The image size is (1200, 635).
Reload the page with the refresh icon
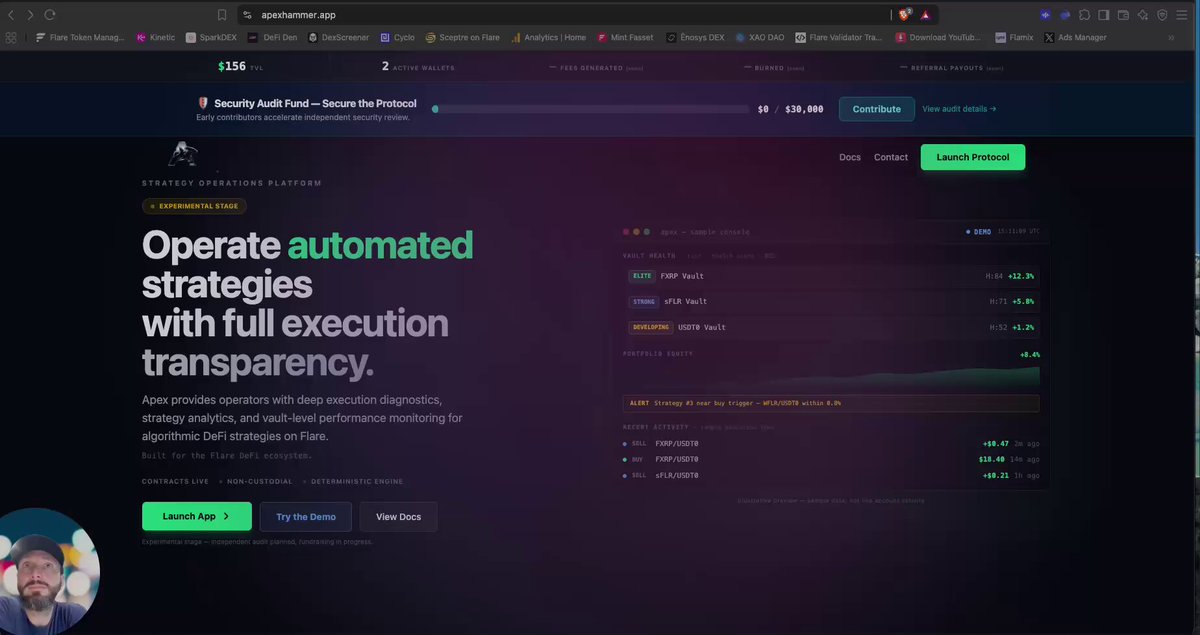coord(50,15)
